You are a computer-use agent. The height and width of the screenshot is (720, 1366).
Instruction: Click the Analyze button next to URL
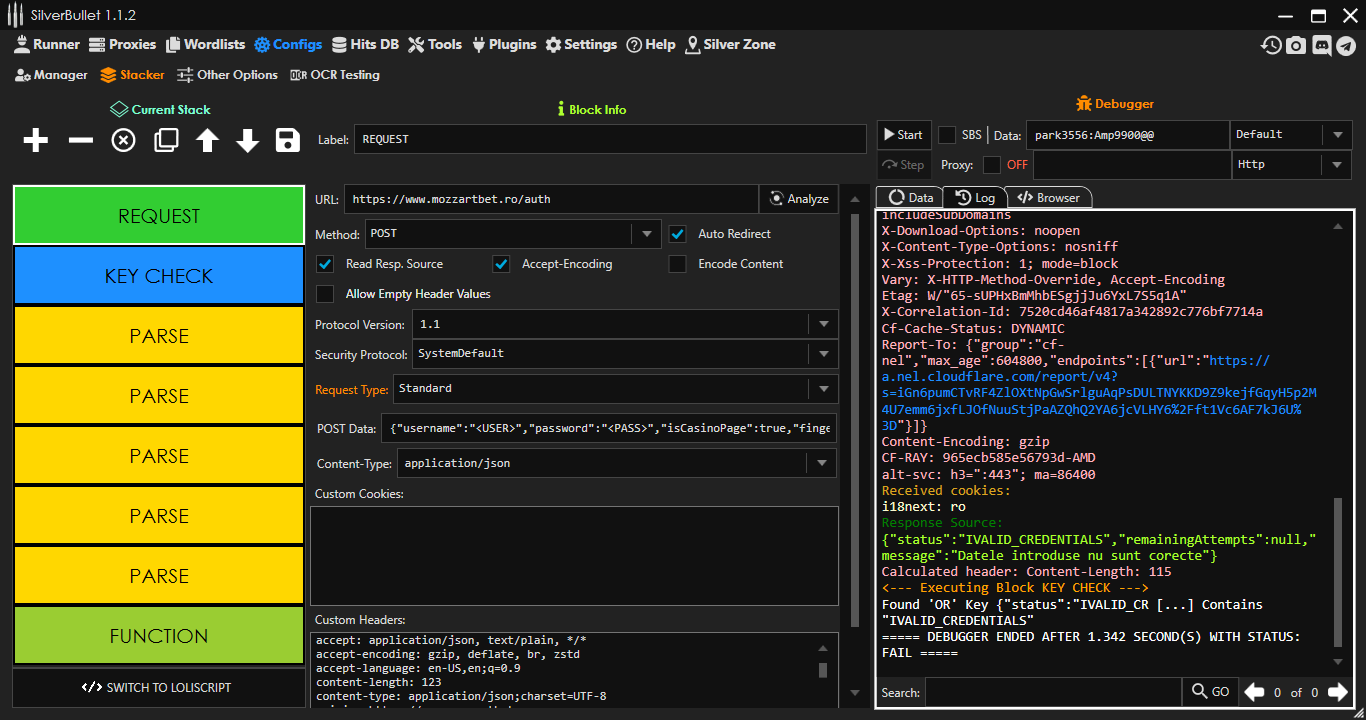799,199
